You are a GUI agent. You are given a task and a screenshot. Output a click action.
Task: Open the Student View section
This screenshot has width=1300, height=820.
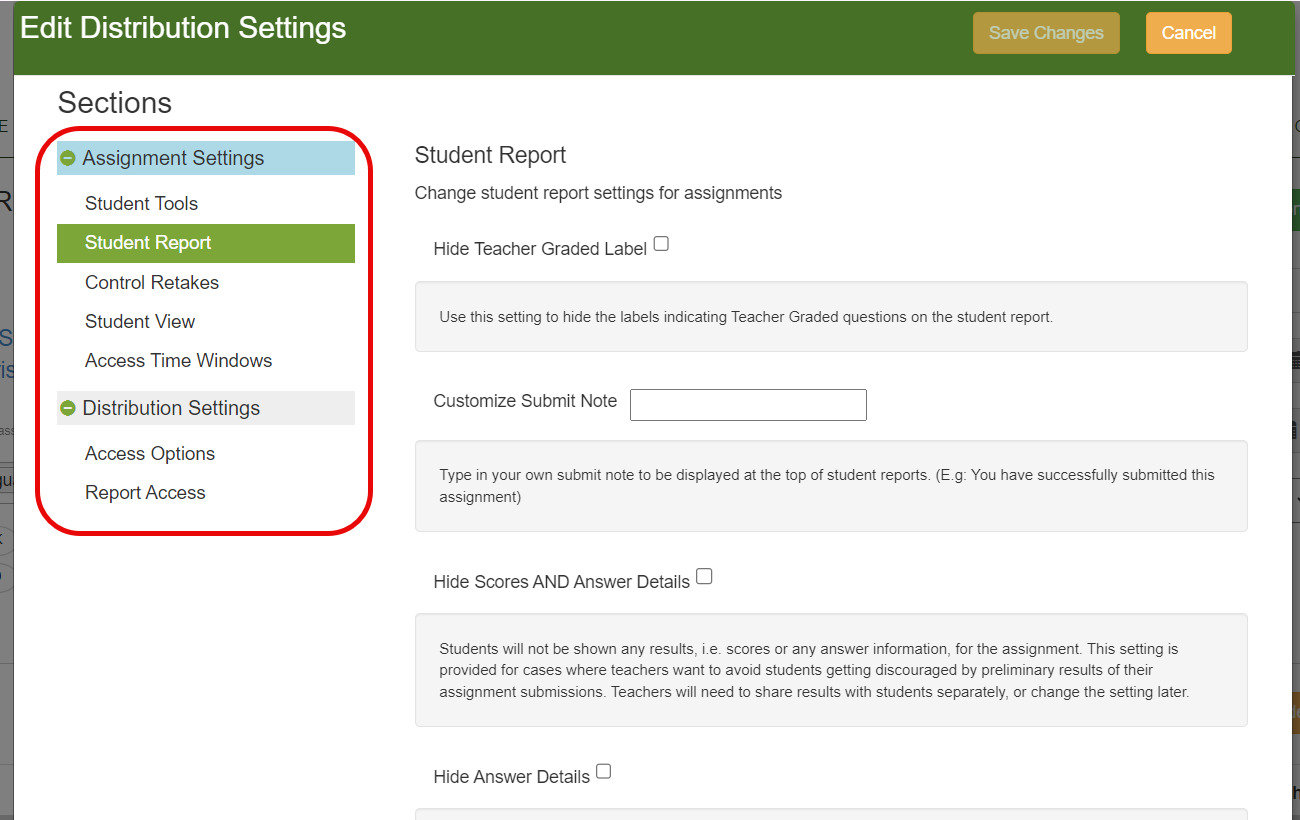pos(140,321)
